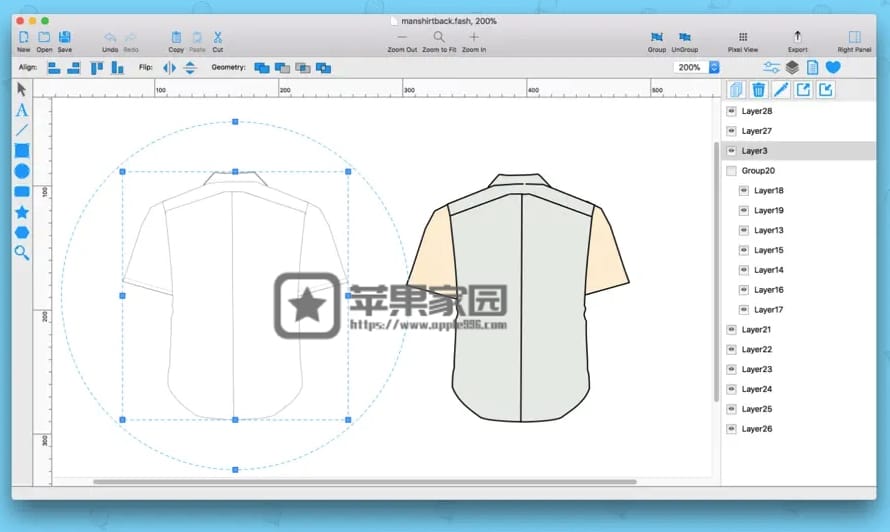Click the second Geometry operation icon
890x532 pixels.
pos(282,68)
